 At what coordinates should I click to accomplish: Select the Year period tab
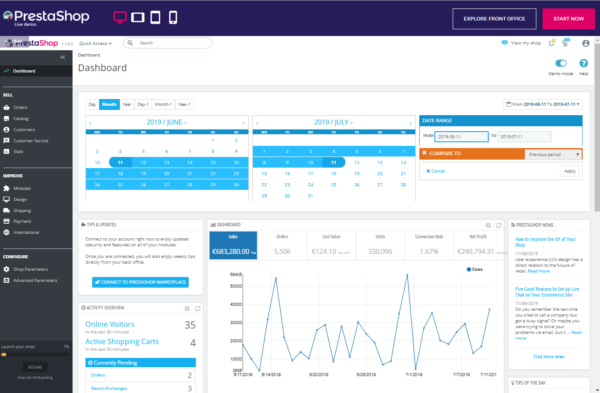click(127, 104)
